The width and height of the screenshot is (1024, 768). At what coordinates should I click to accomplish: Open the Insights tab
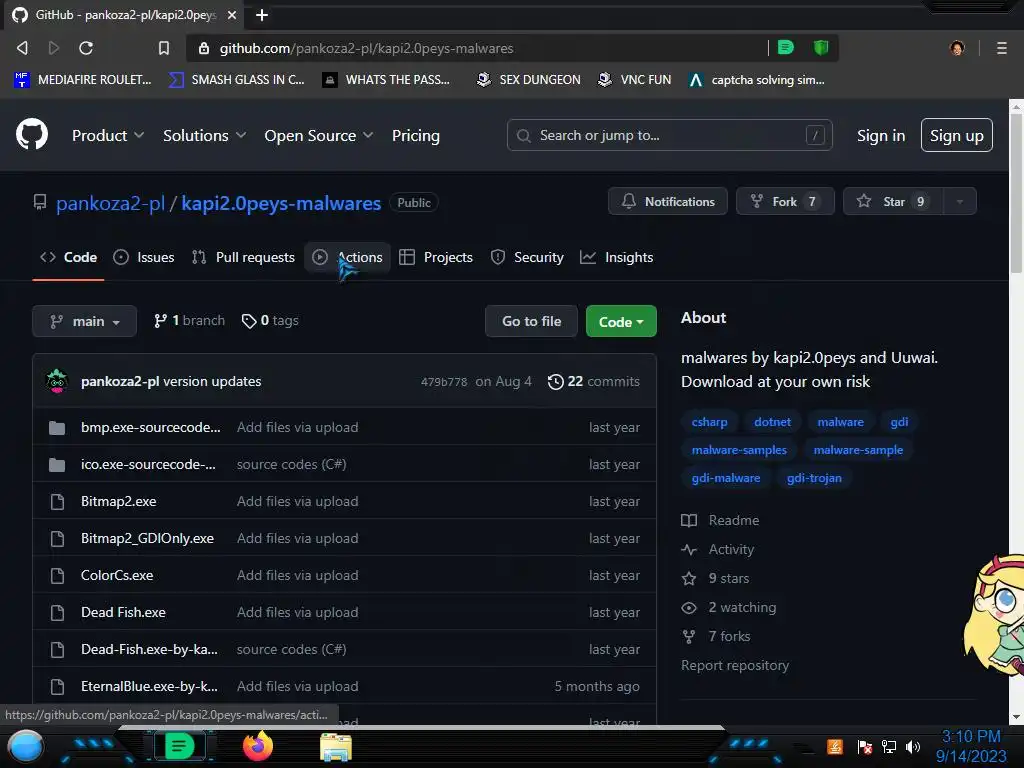point(616,257)
